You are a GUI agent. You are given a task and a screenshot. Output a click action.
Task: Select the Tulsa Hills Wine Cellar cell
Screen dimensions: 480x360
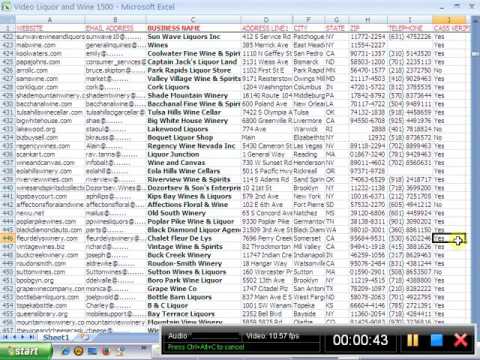point(193,112)
